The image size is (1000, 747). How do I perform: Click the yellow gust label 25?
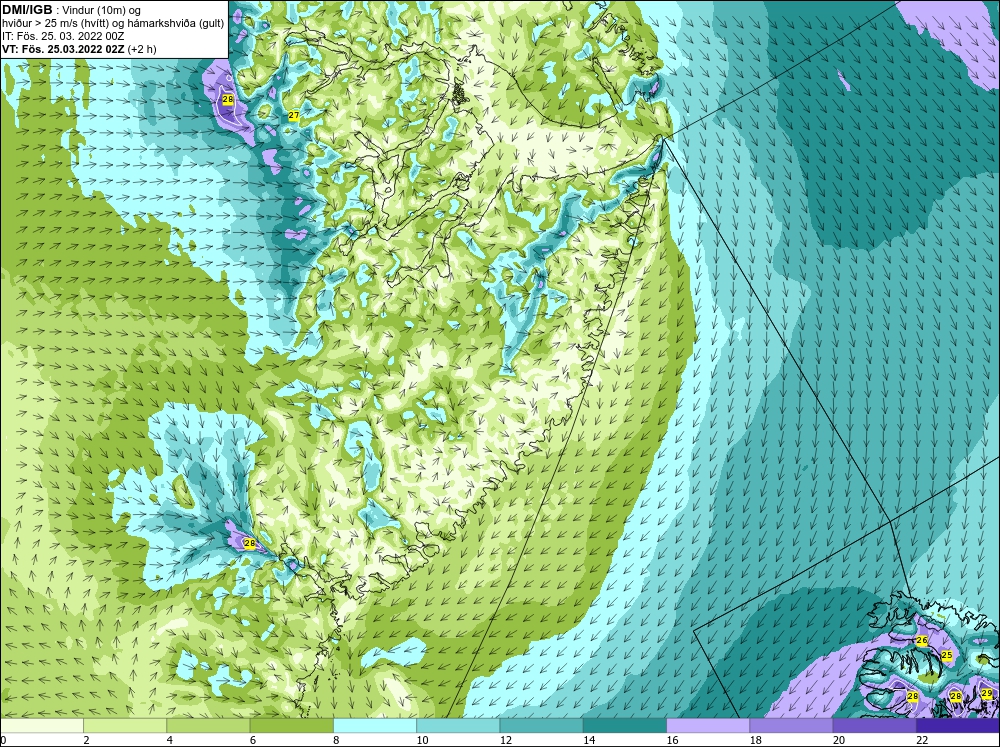coord(946,655)
